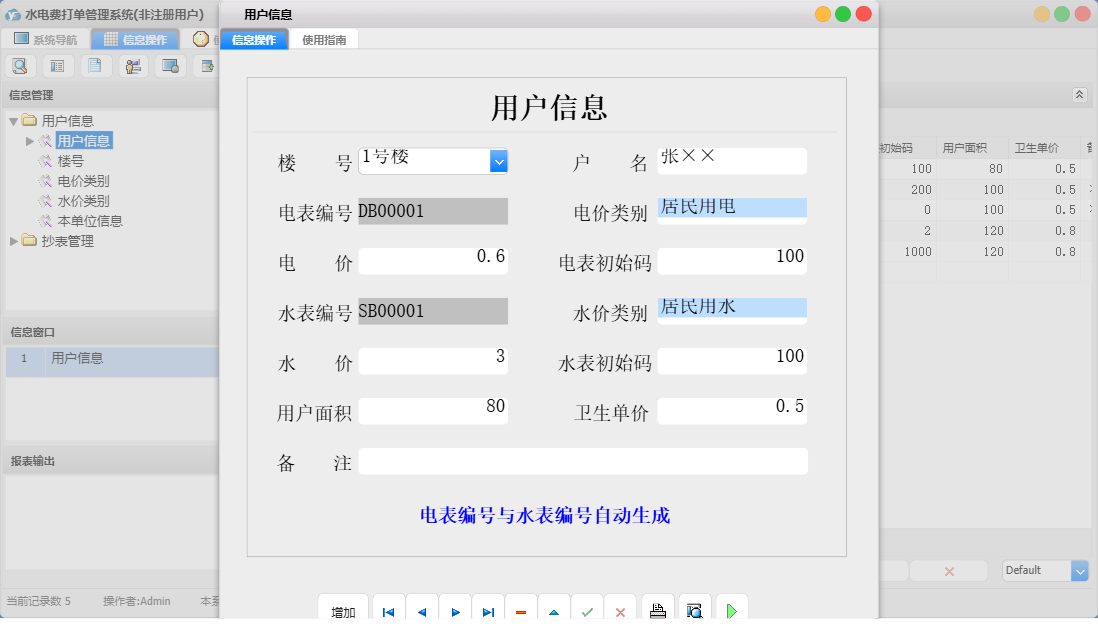Collapse the panel with the double-chevron control

pos(1079,94)
